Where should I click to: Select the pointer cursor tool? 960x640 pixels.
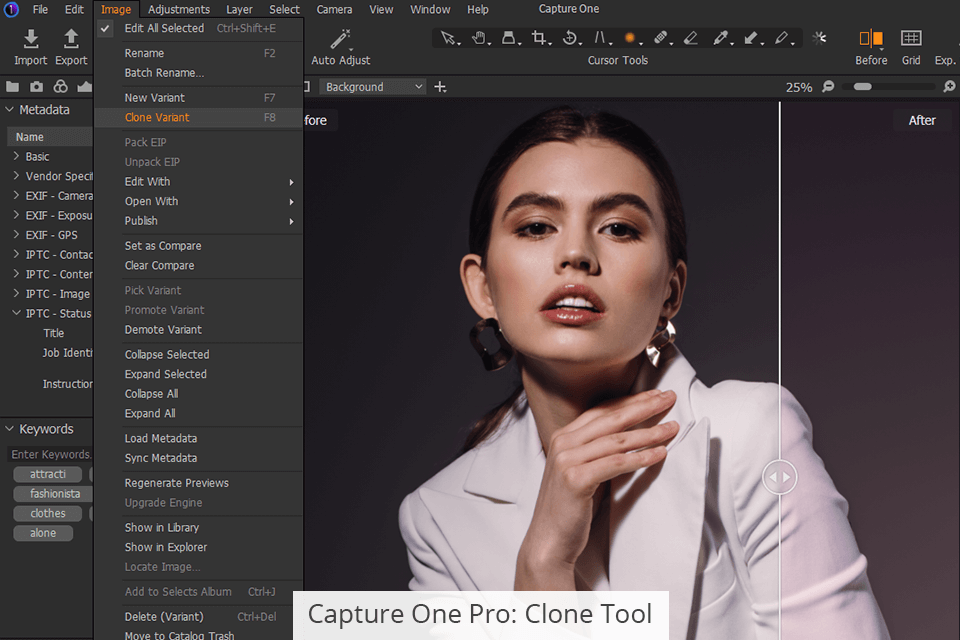[x=449, y=39]
